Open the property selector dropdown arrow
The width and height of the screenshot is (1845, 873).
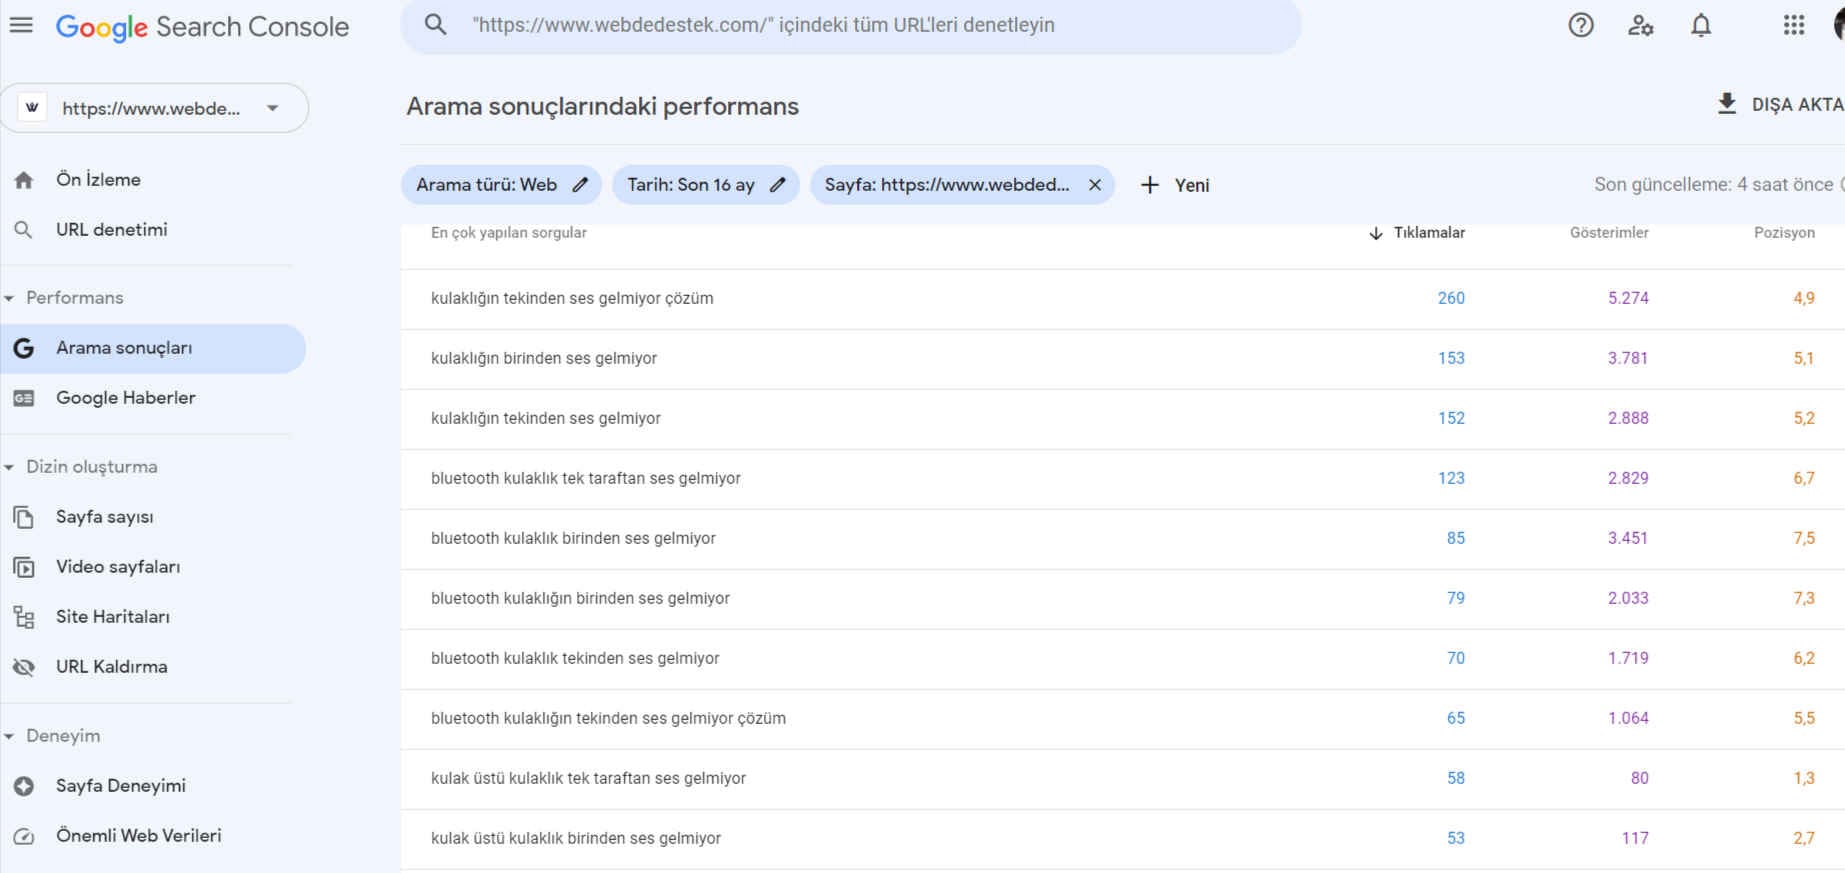273,108
